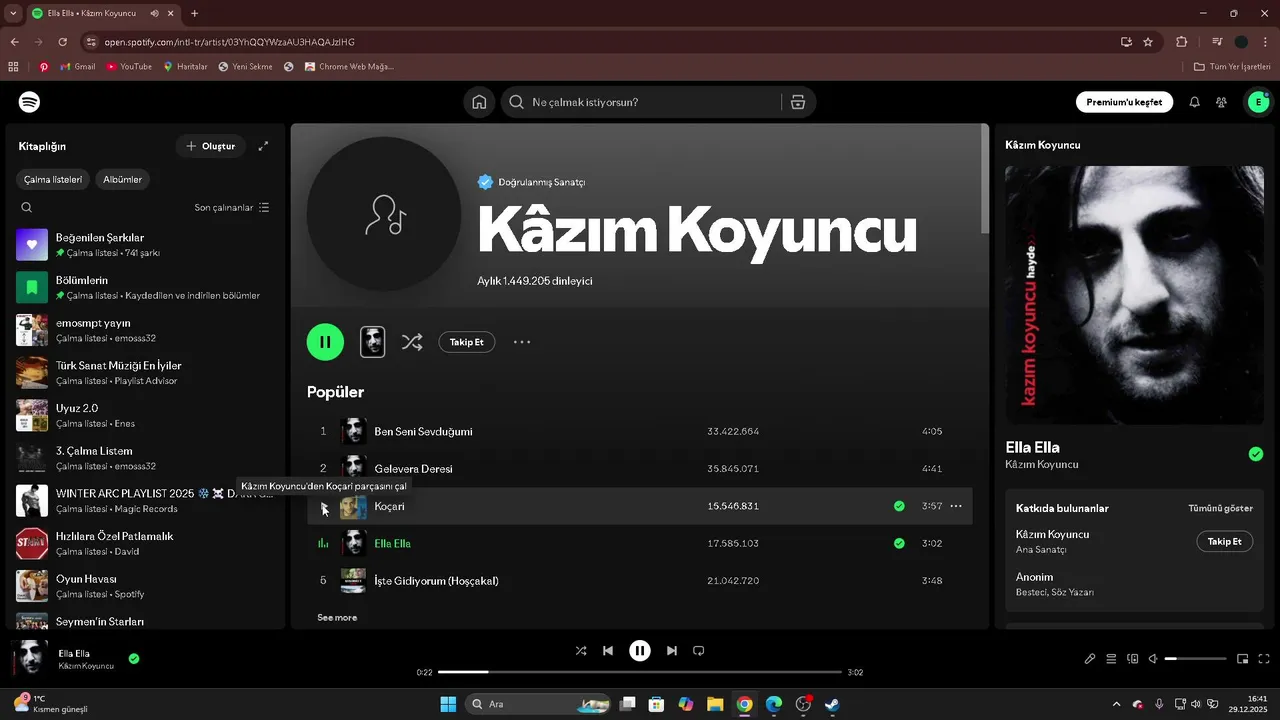
Task: Click the main page scrollbar
Action: pyautogui.click(x=984, y=178)
